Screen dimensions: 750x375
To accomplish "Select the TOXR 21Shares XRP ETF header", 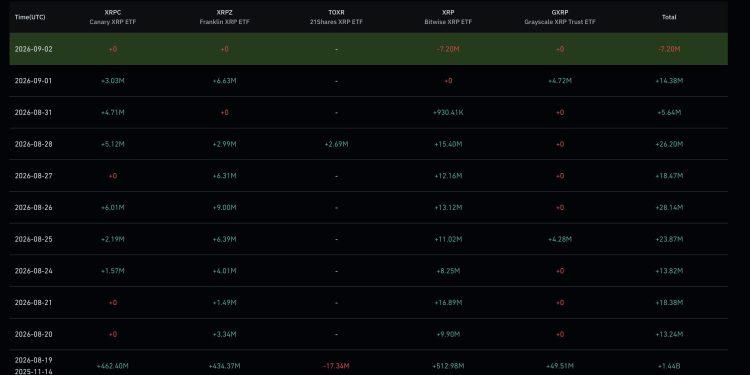I will pyautogui.click(x=336, y=17).
